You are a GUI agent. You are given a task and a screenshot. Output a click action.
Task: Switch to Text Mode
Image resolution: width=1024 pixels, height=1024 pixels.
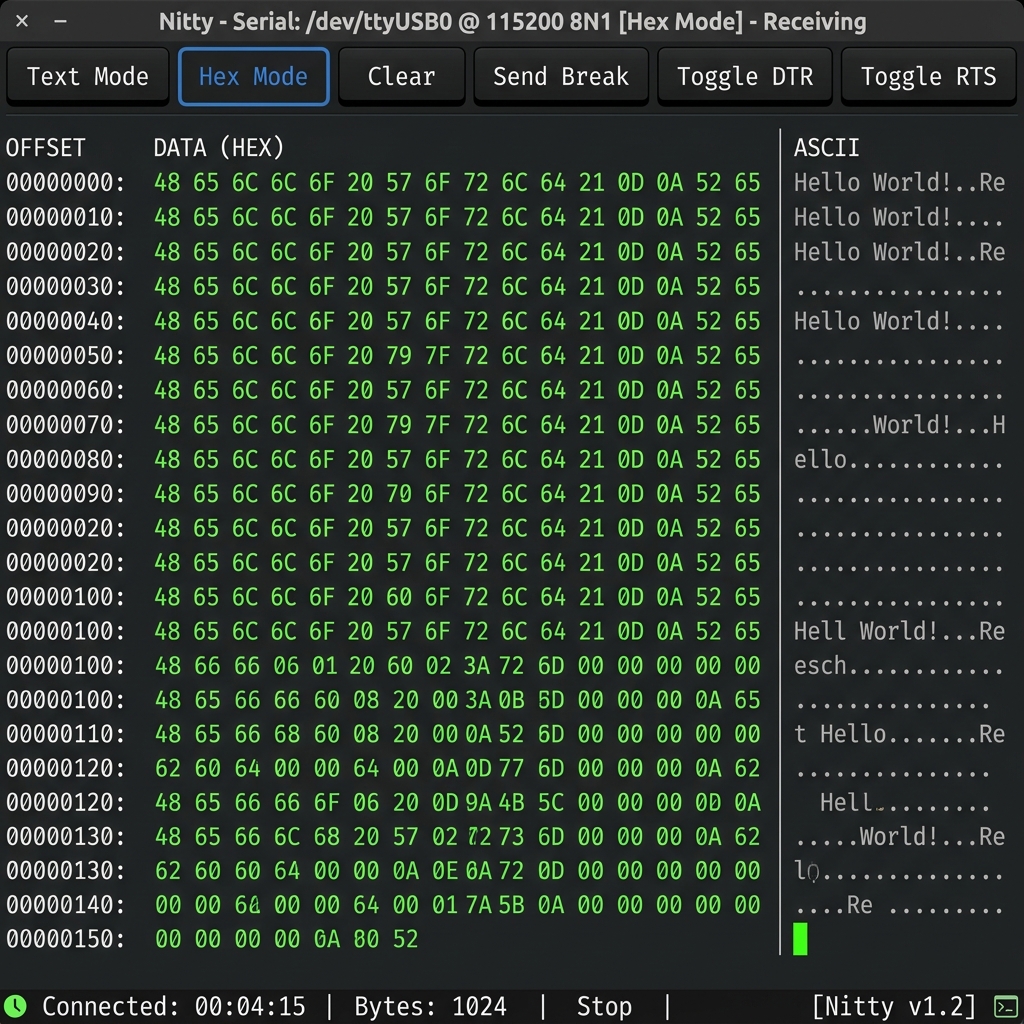point(88,76)
